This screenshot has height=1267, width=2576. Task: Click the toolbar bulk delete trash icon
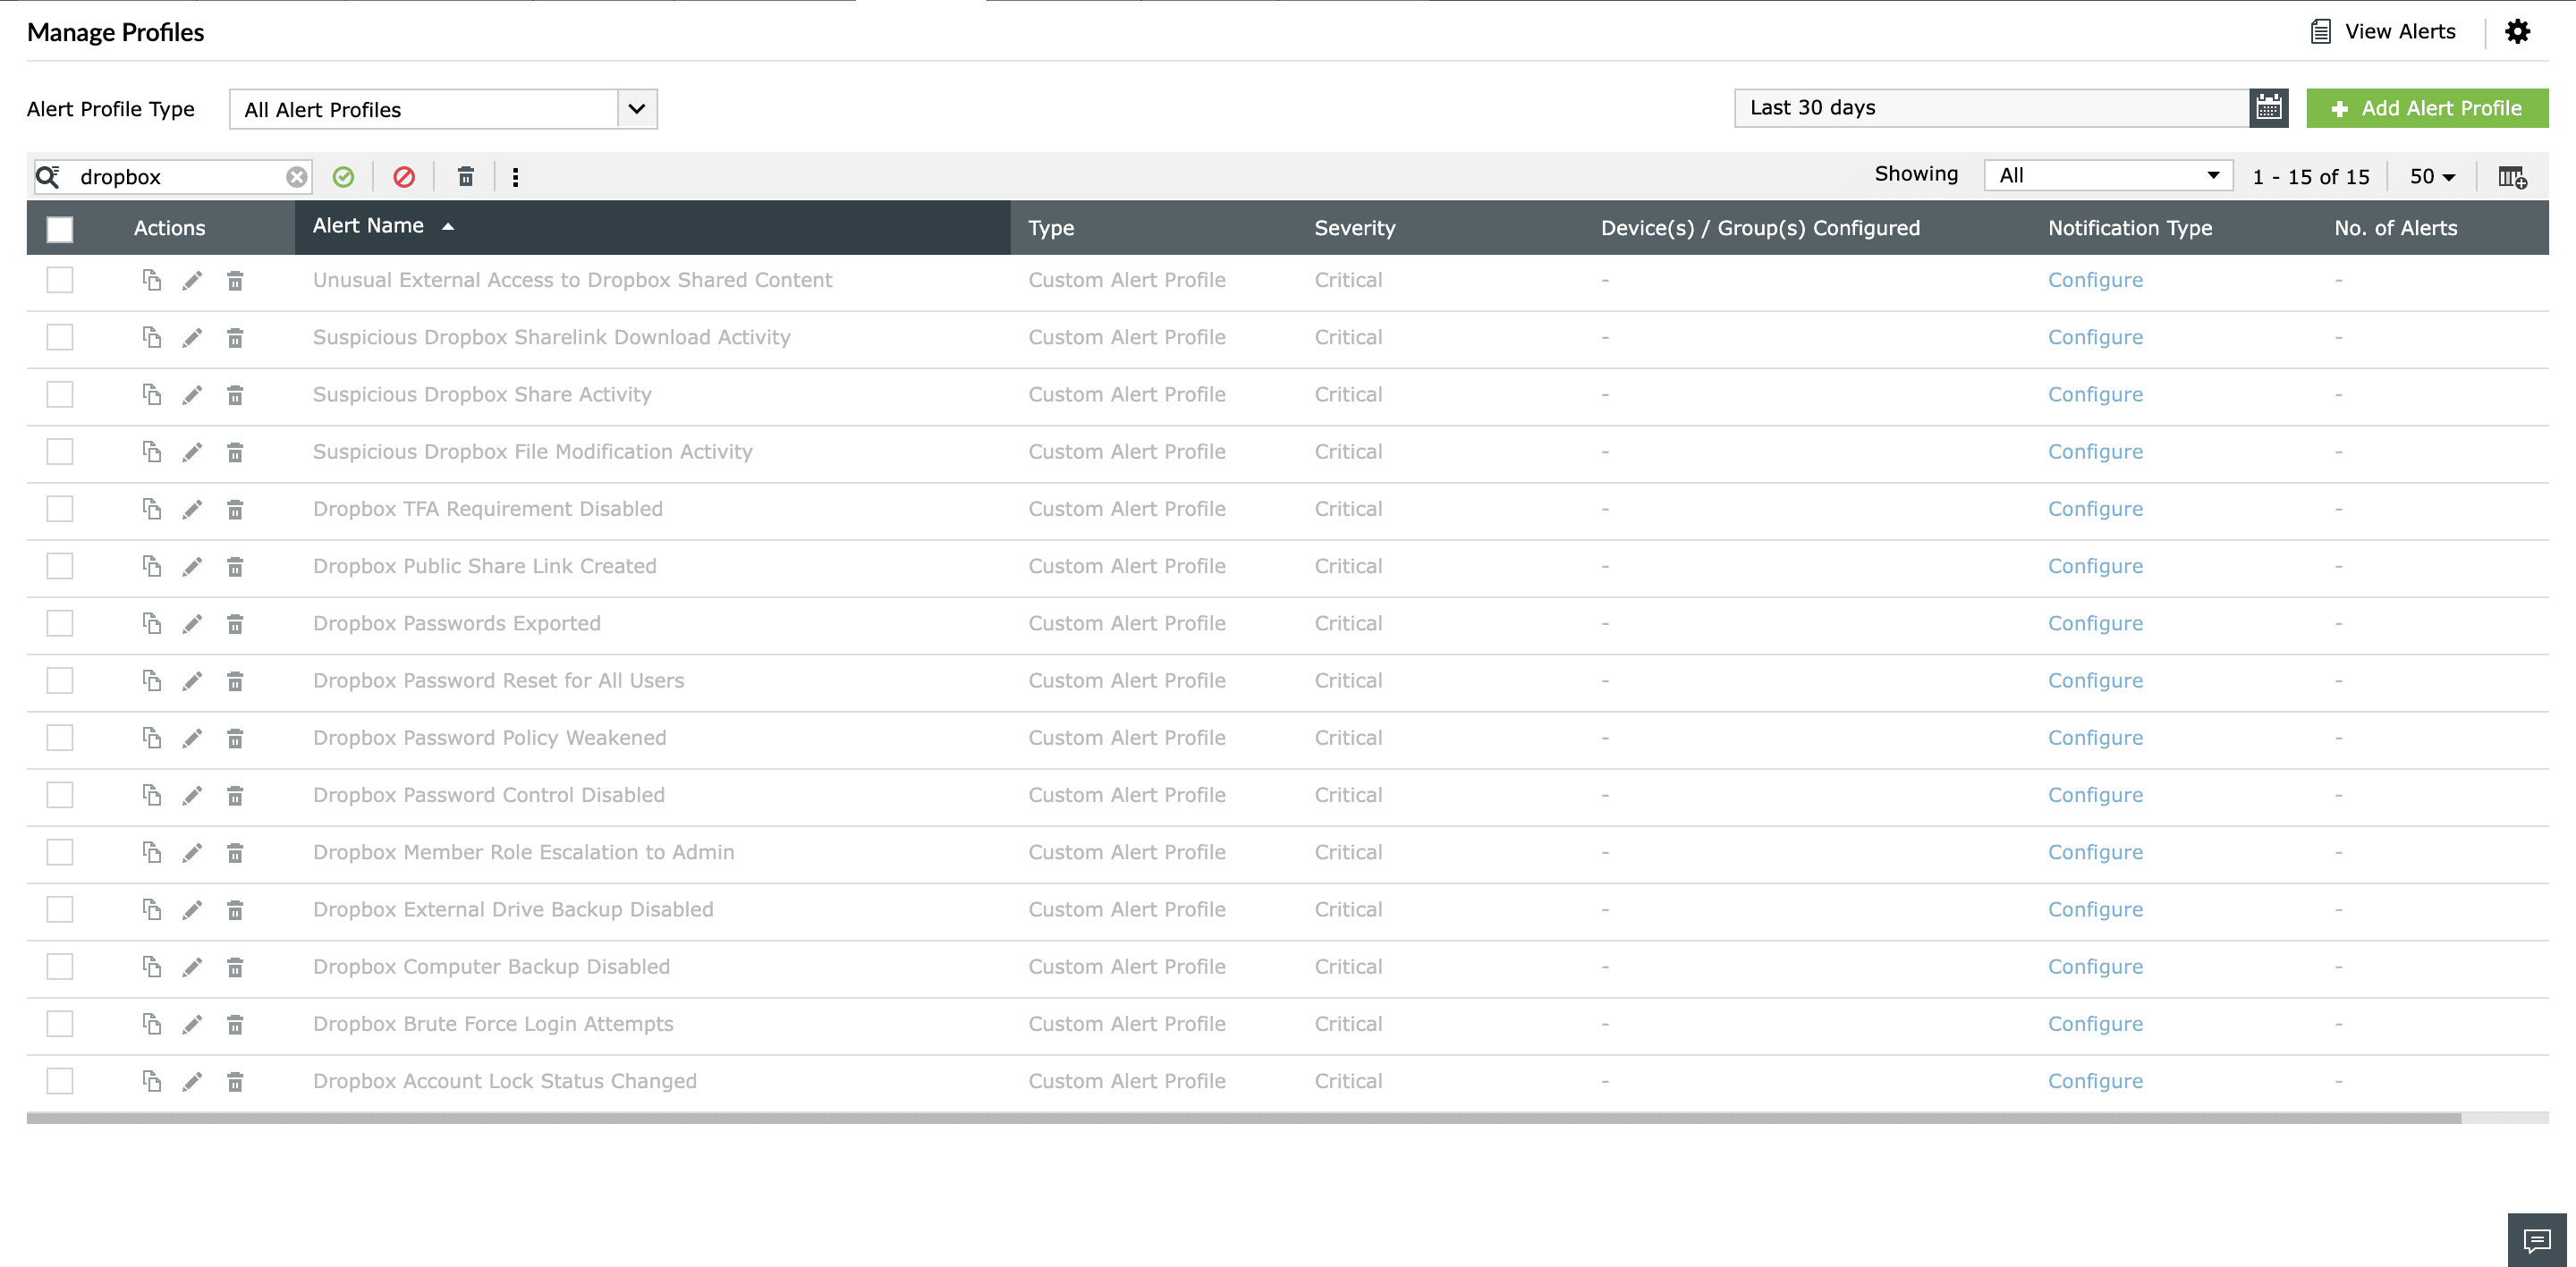click(465, 177)
